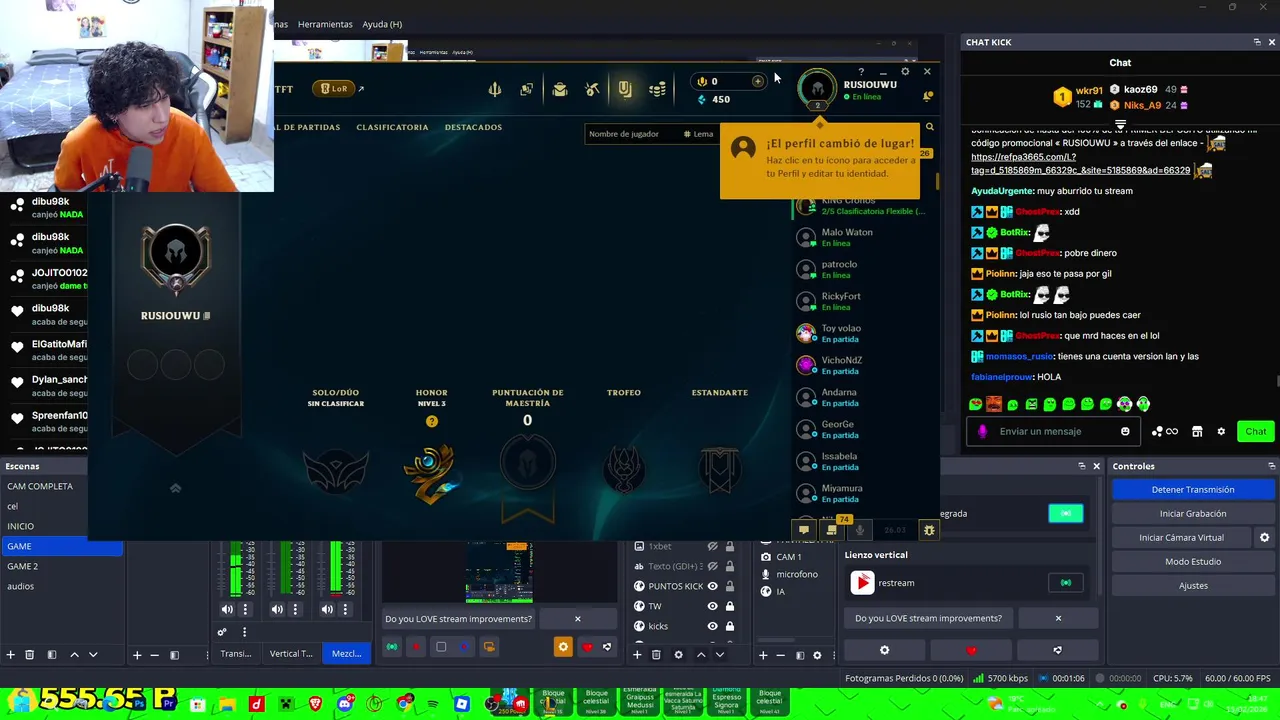Click the Kick chat emoji picker
Image resolution: width=1280 pixels, height=720 pixels.
point(1125,431)
